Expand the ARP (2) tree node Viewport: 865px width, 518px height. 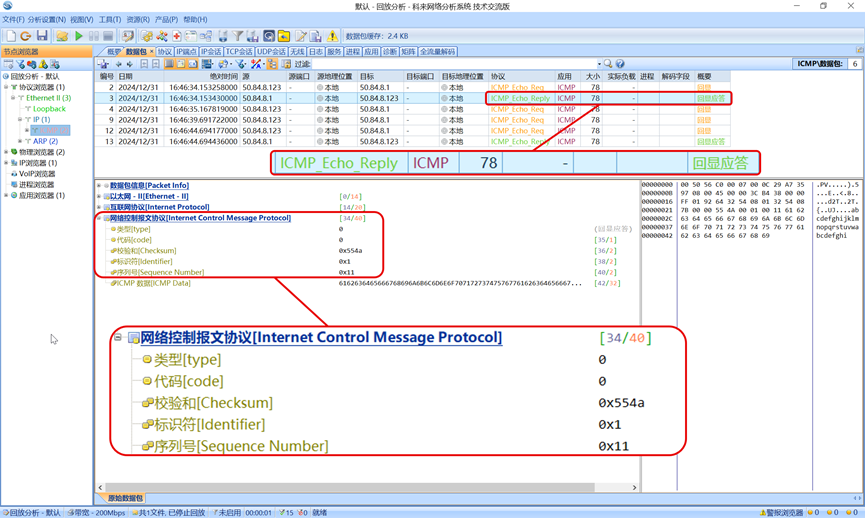[x=21, y=141]
